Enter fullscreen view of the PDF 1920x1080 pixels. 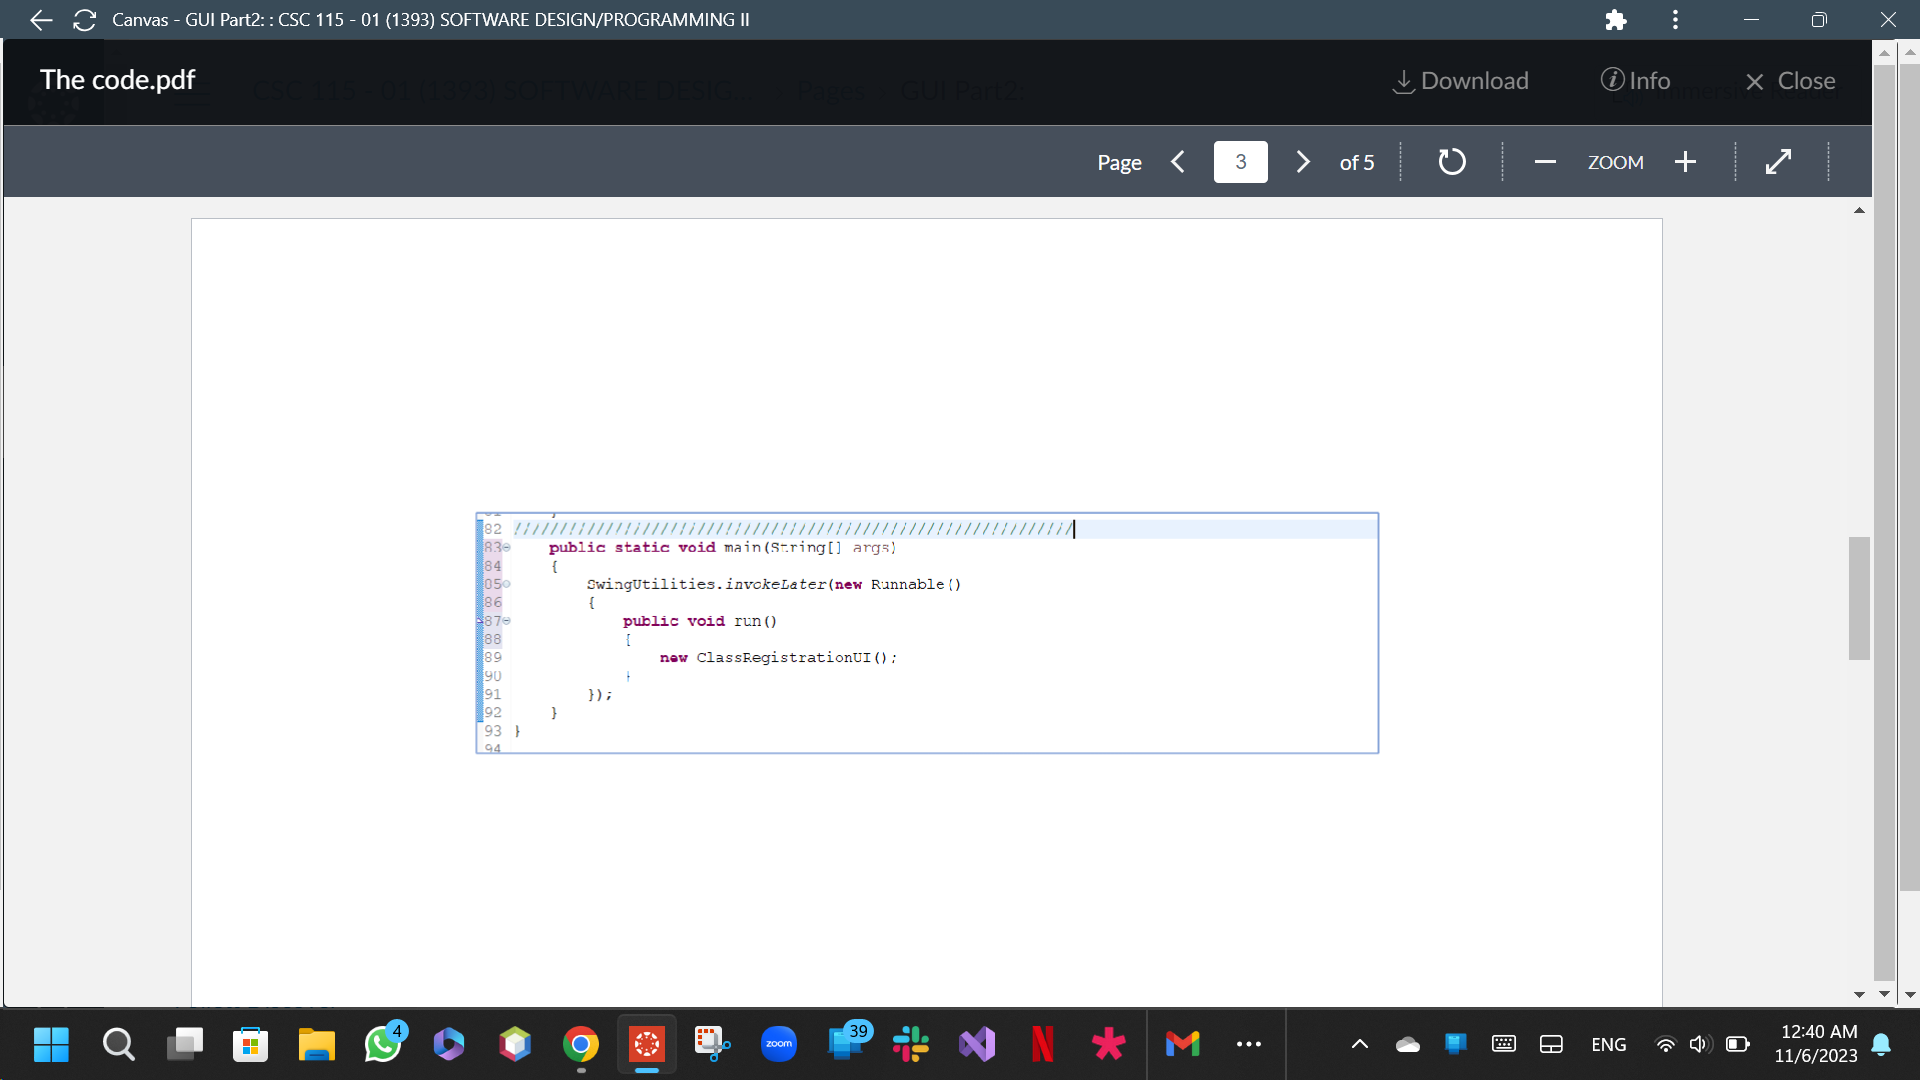[x=1779, y=161]
